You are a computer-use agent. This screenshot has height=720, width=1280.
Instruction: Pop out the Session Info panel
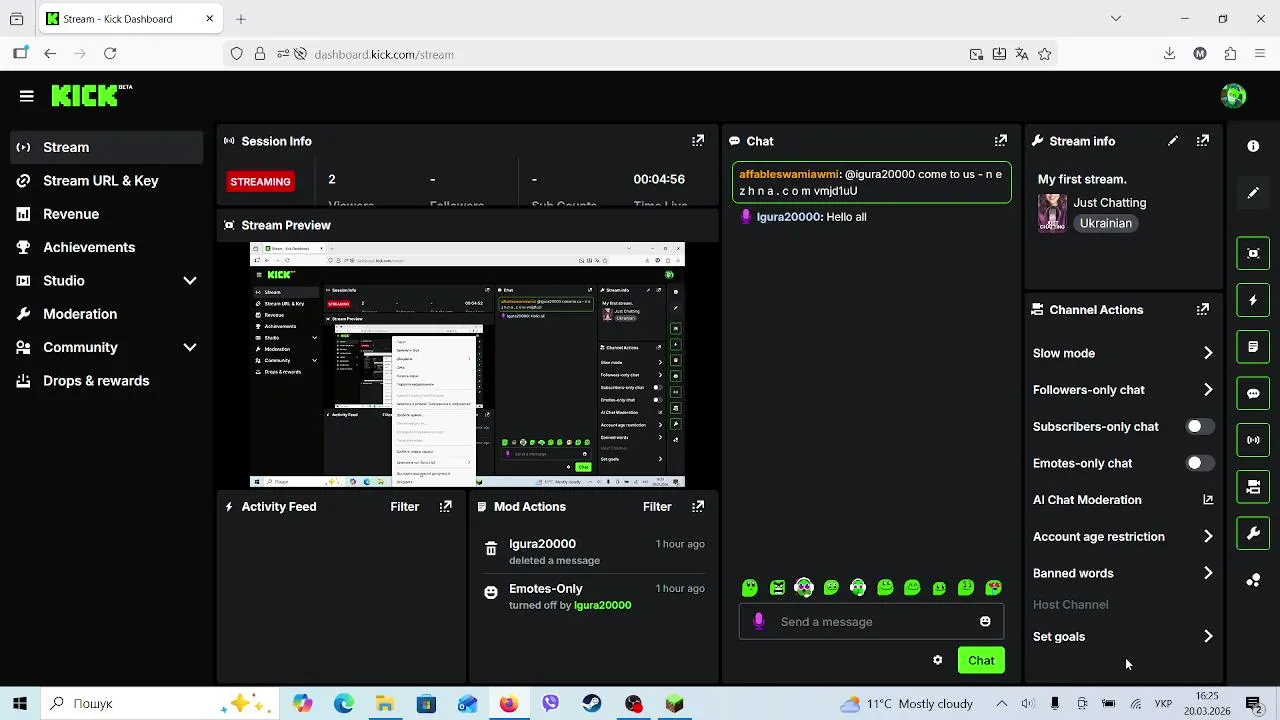coord(698,141)
